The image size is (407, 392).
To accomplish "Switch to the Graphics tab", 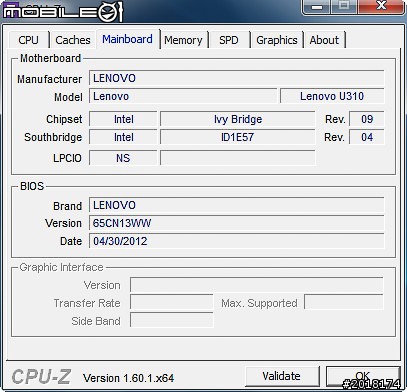I will 277,40.
